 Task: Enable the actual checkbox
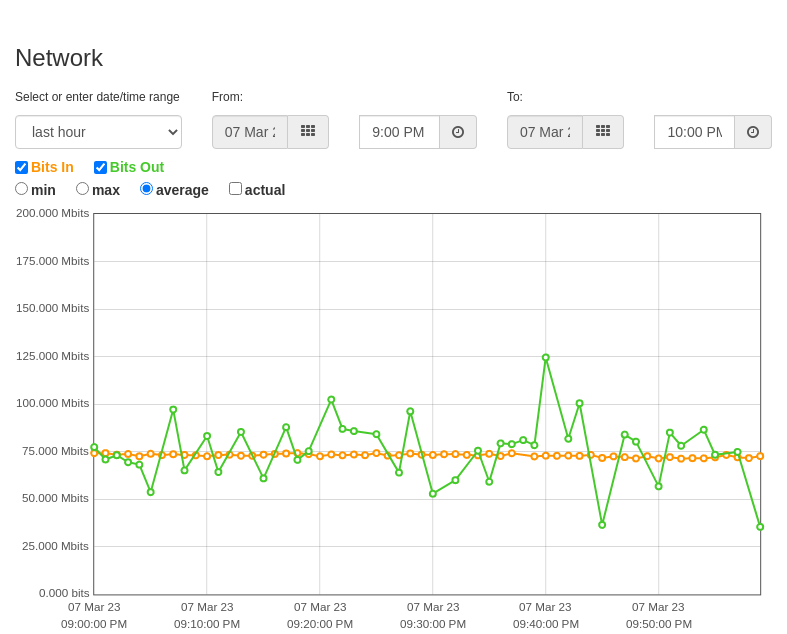(235, 189)
